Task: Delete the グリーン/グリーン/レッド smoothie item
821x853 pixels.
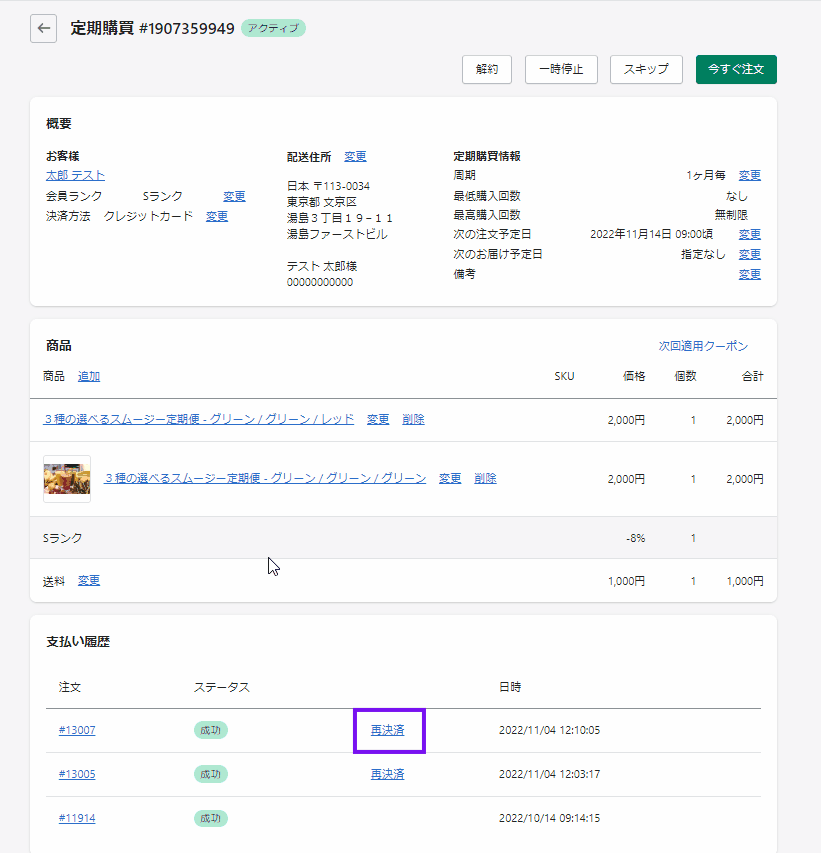Action: click(413, 420)
